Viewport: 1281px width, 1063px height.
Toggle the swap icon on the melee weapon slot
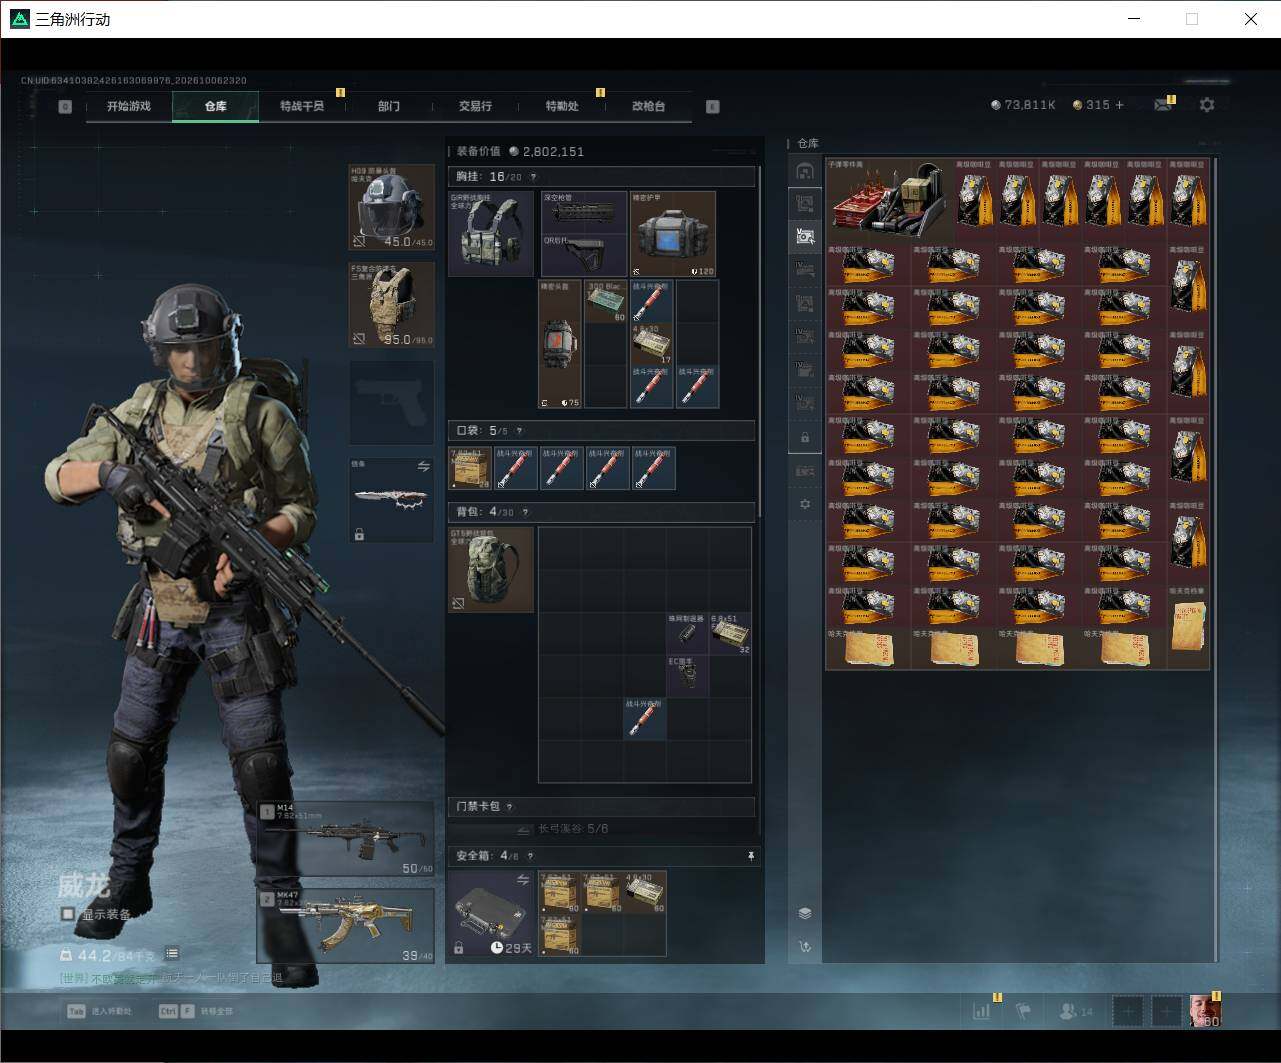423,467
